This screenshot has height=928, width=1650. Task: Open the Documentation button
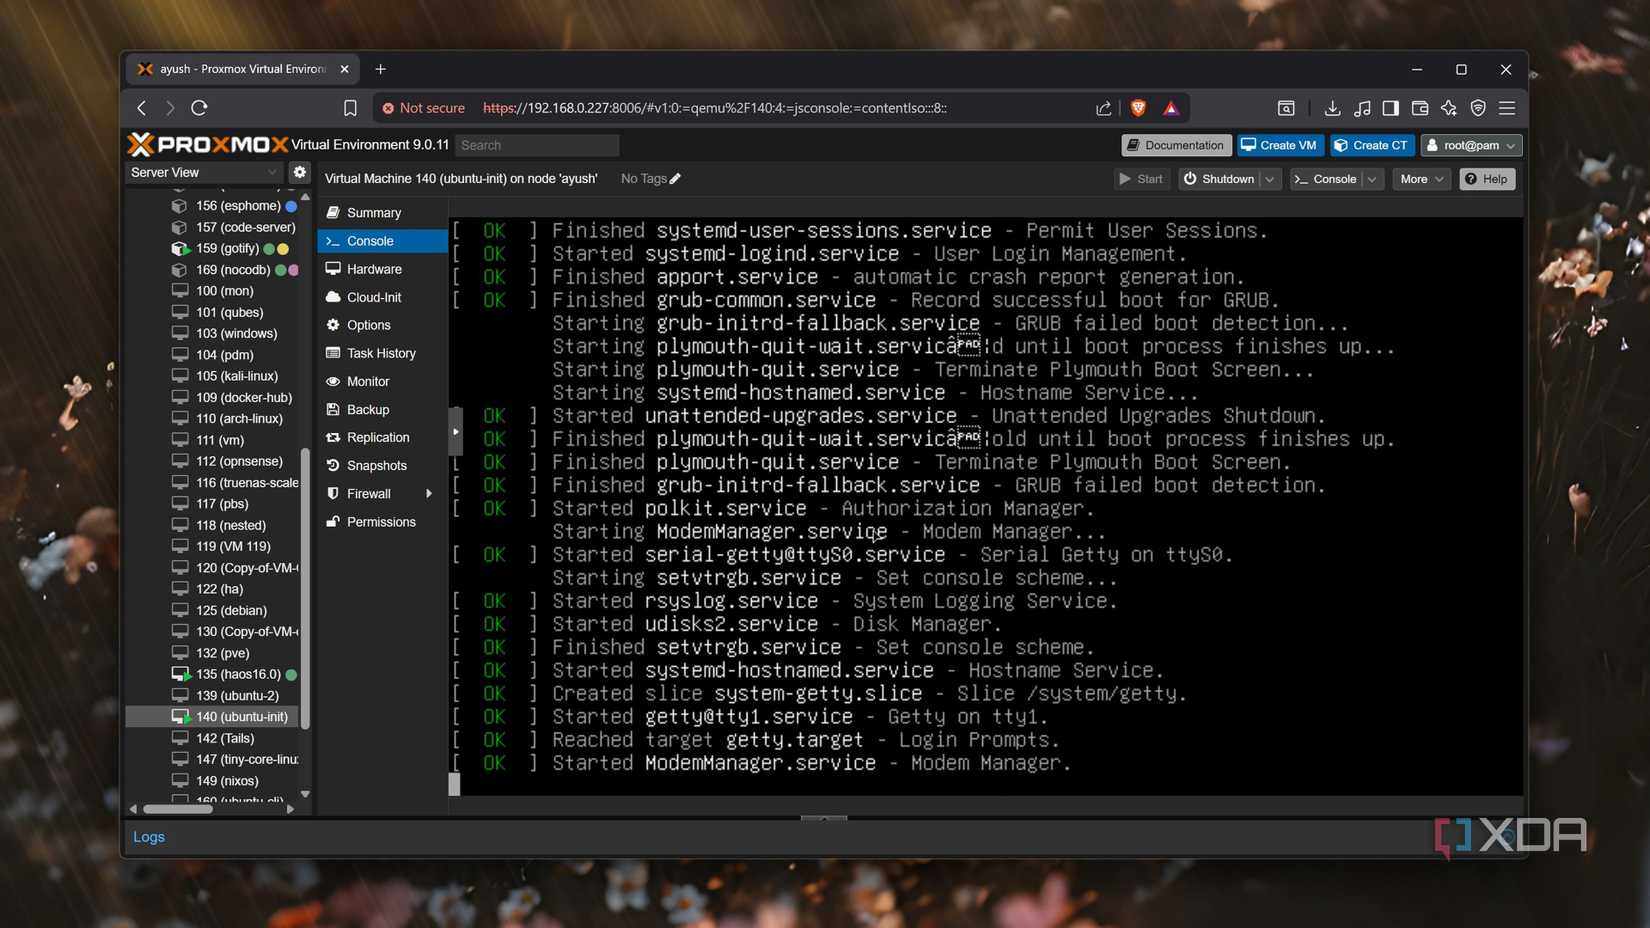[x=1175, y=145]
